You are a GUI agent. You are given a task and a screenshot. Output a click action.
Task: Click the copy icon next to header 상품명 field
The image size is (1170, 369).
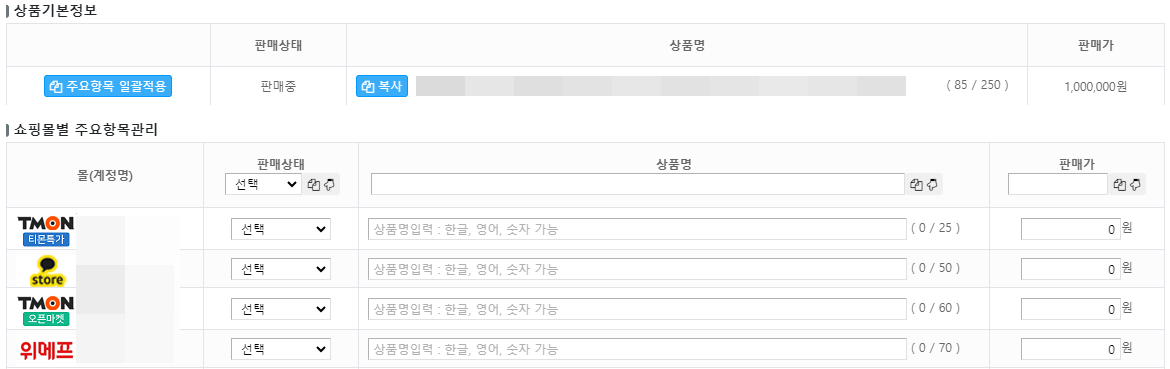point(917,185)
